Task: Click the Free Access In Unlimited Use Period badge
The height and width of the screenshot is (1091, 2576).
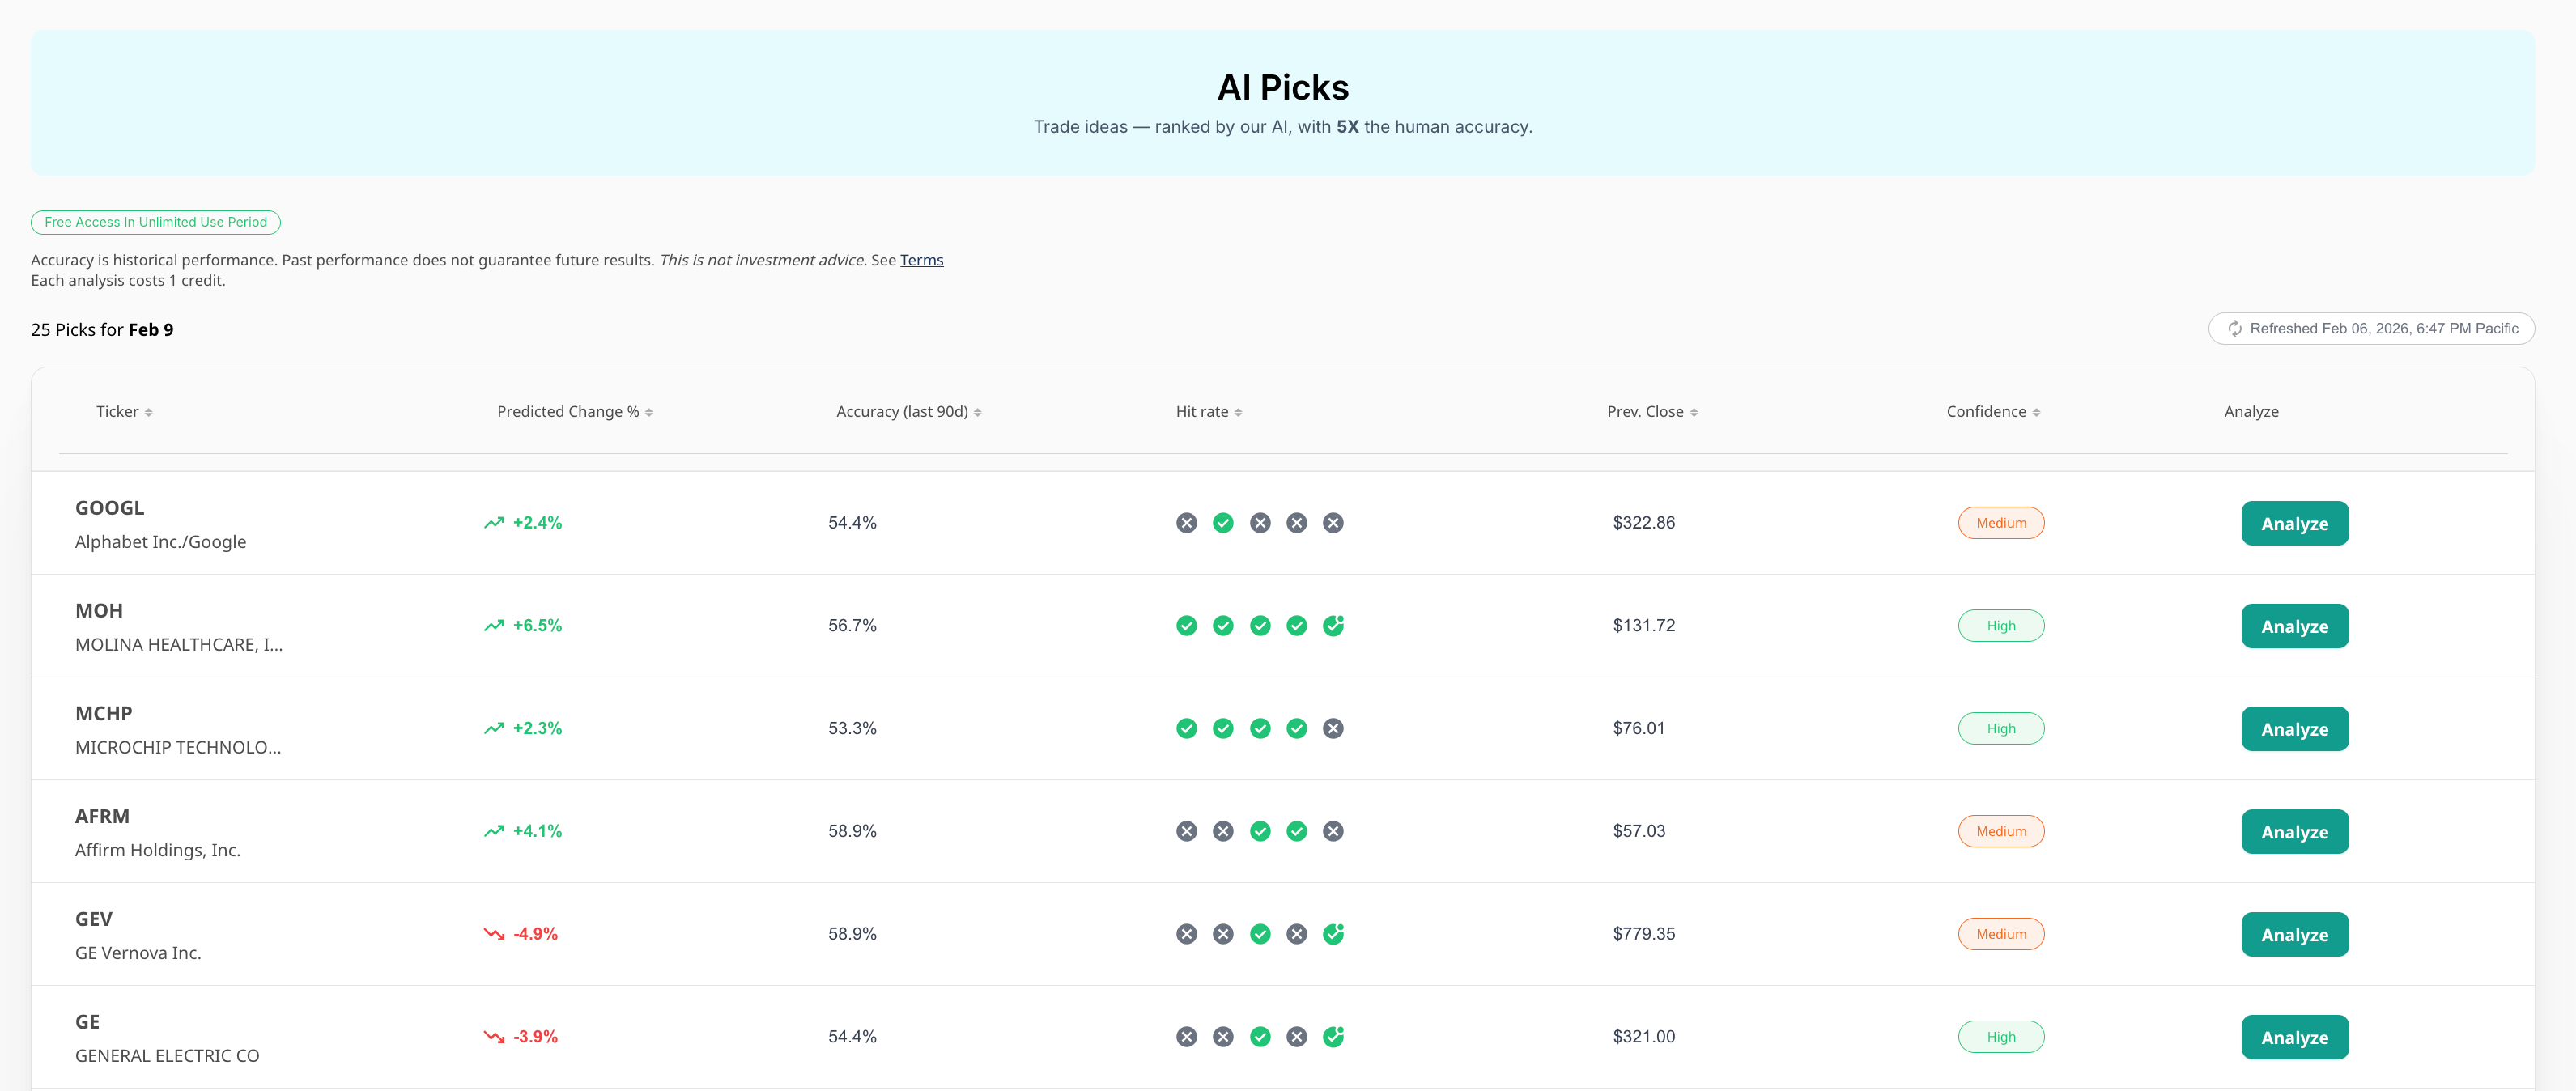Action: click(155, 222)
